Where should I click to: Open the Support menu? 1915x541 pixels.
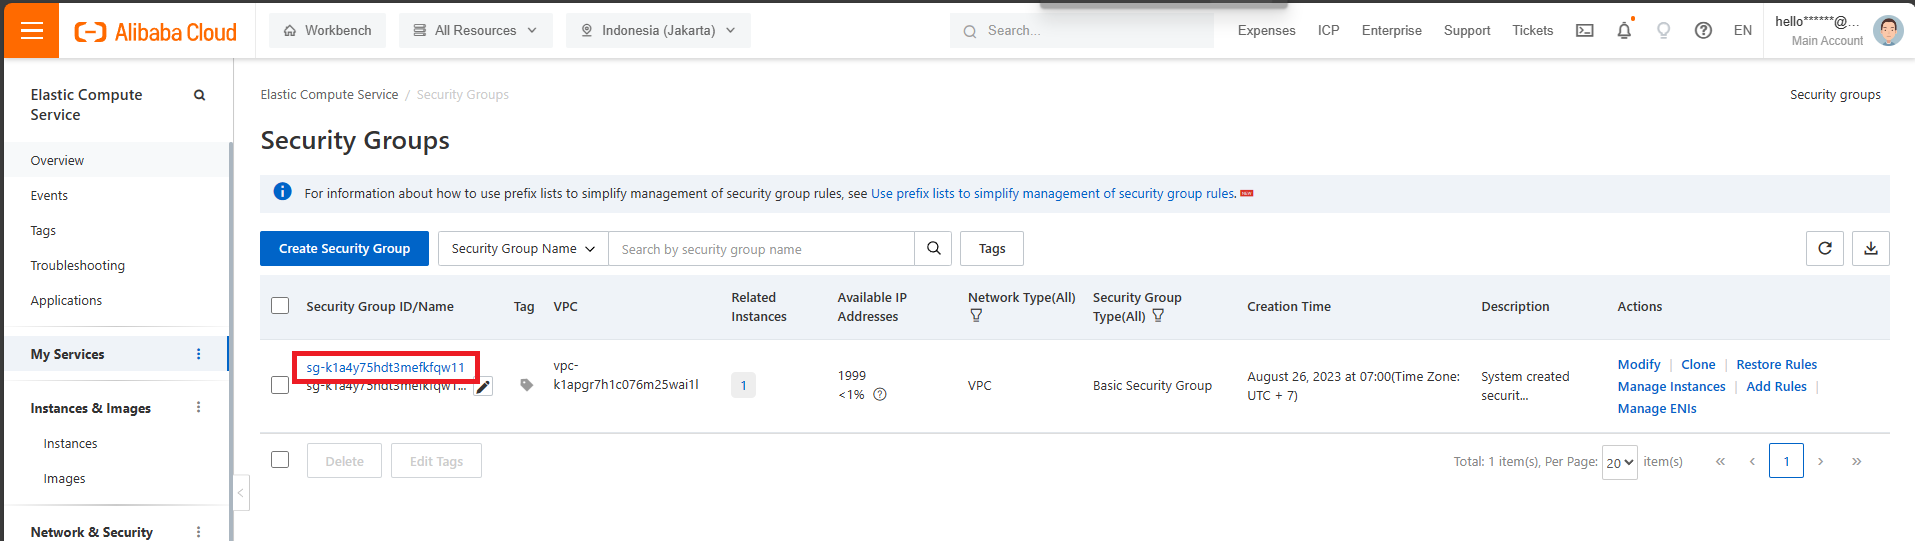[1467, 31]
